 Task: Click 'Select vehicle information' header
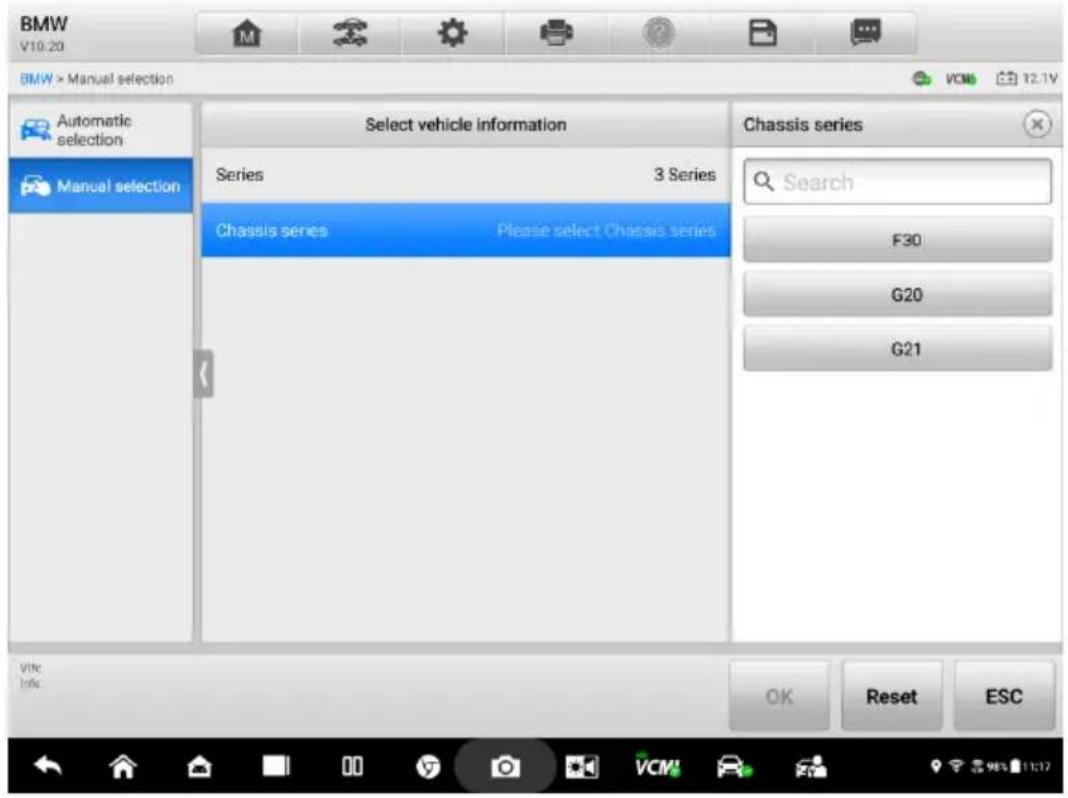tap(465, 125)
